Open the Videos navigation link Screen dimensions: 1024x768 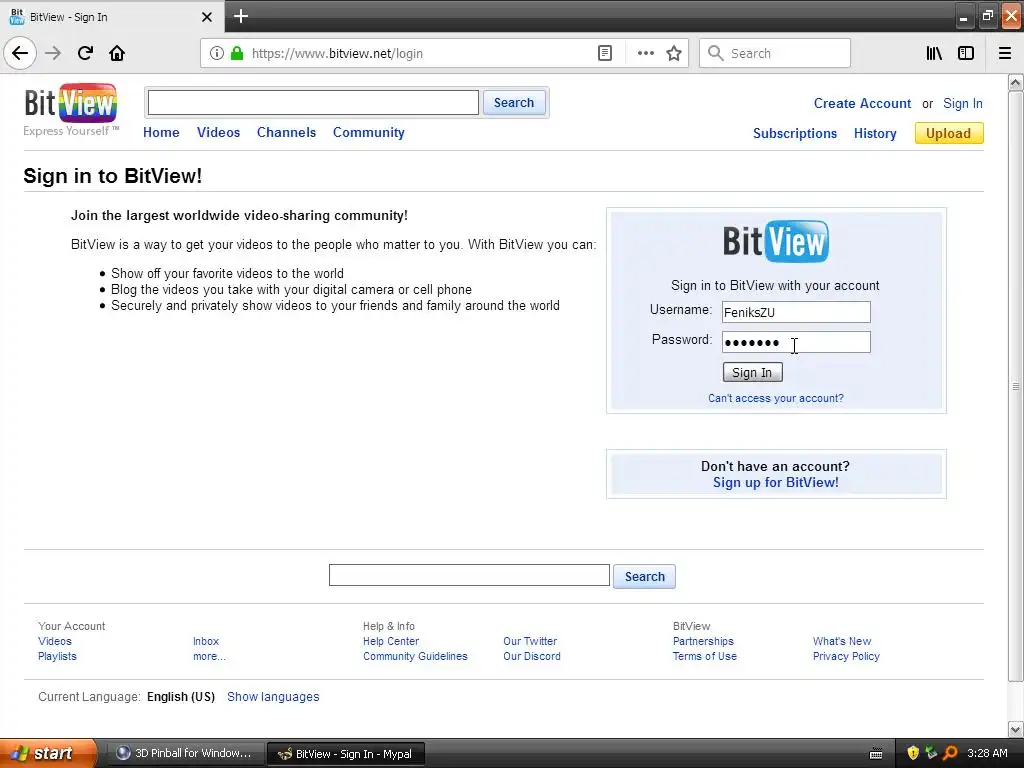click(219, 133)
